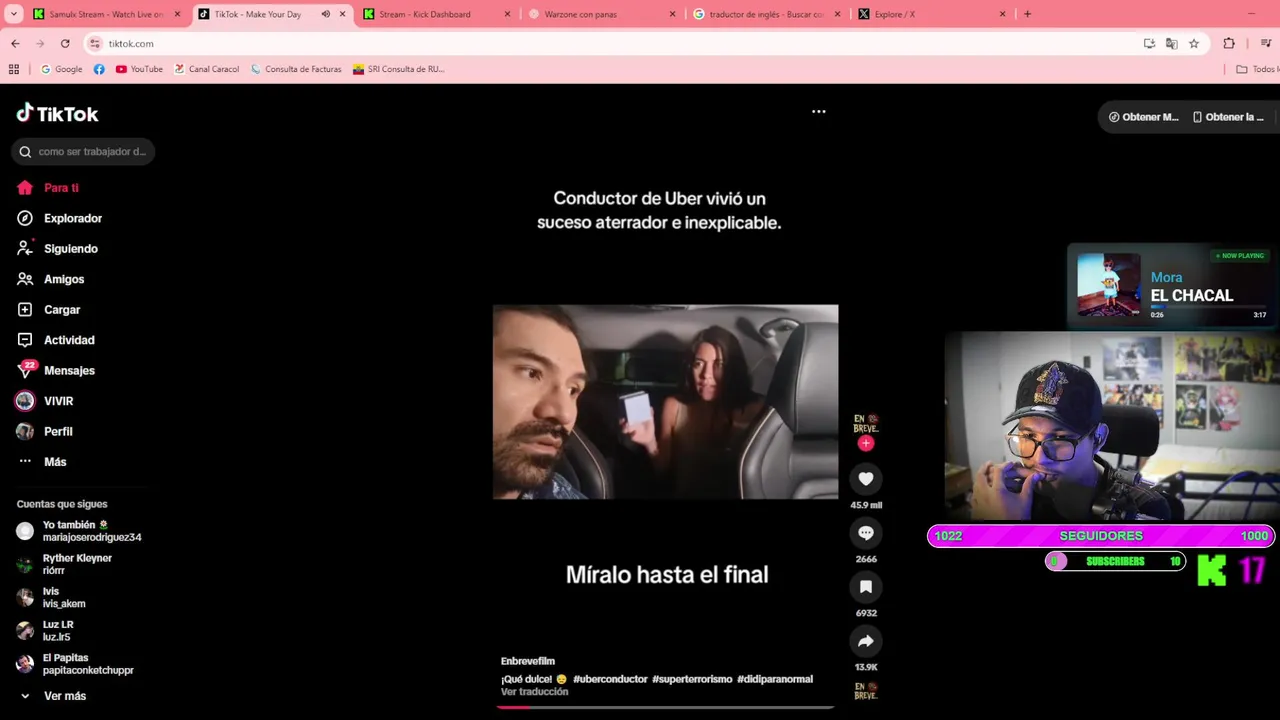Viewport: 1280px width, 720px height.
Task: Open #didiparanormal hashtag
Action: (775, 679)
